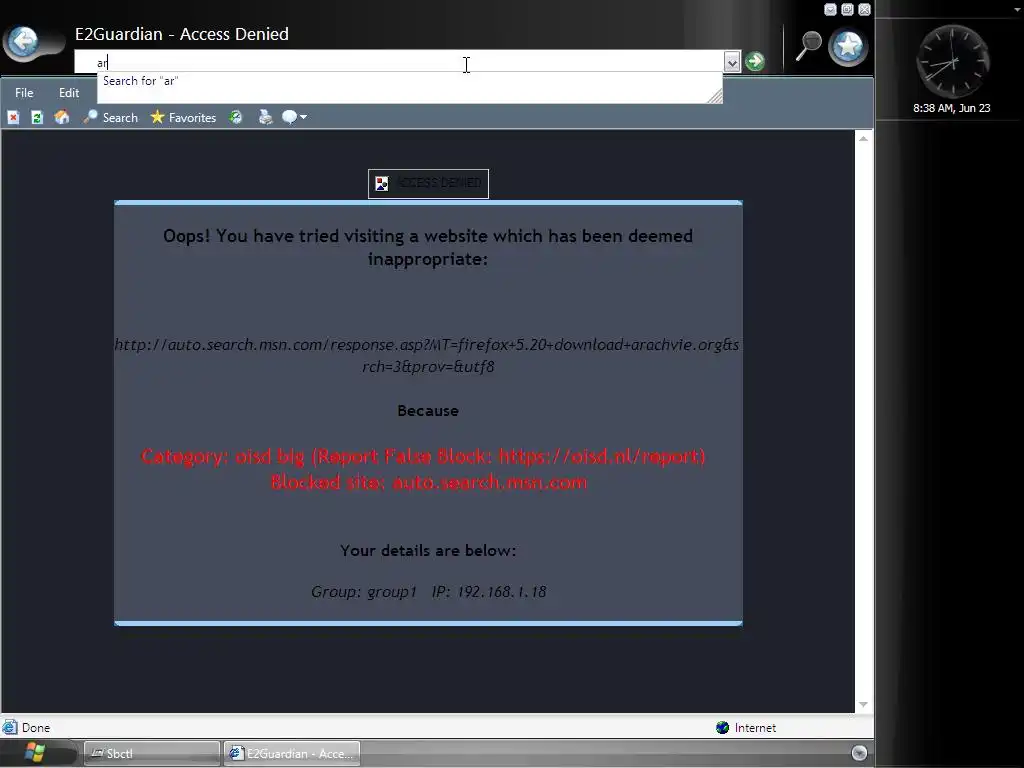Click the blocked MSN URL text

pyautogui.click(x=427, y=355)
